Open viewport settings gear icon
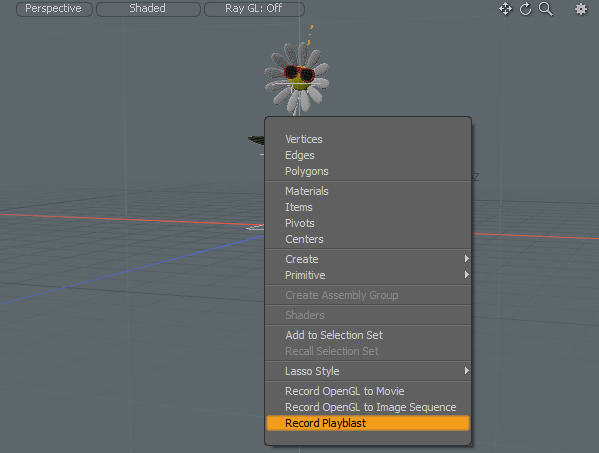The height and width of the screenshot is (453, 599). (581, 9)
